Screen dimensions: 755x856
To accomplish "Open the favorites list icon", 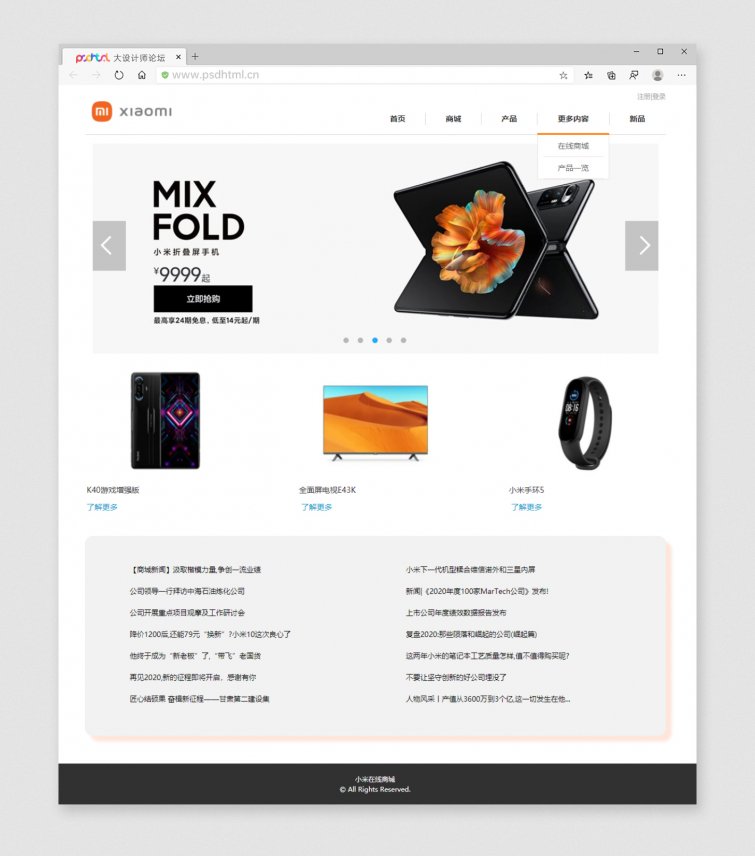I will click(x=588, y=75).
